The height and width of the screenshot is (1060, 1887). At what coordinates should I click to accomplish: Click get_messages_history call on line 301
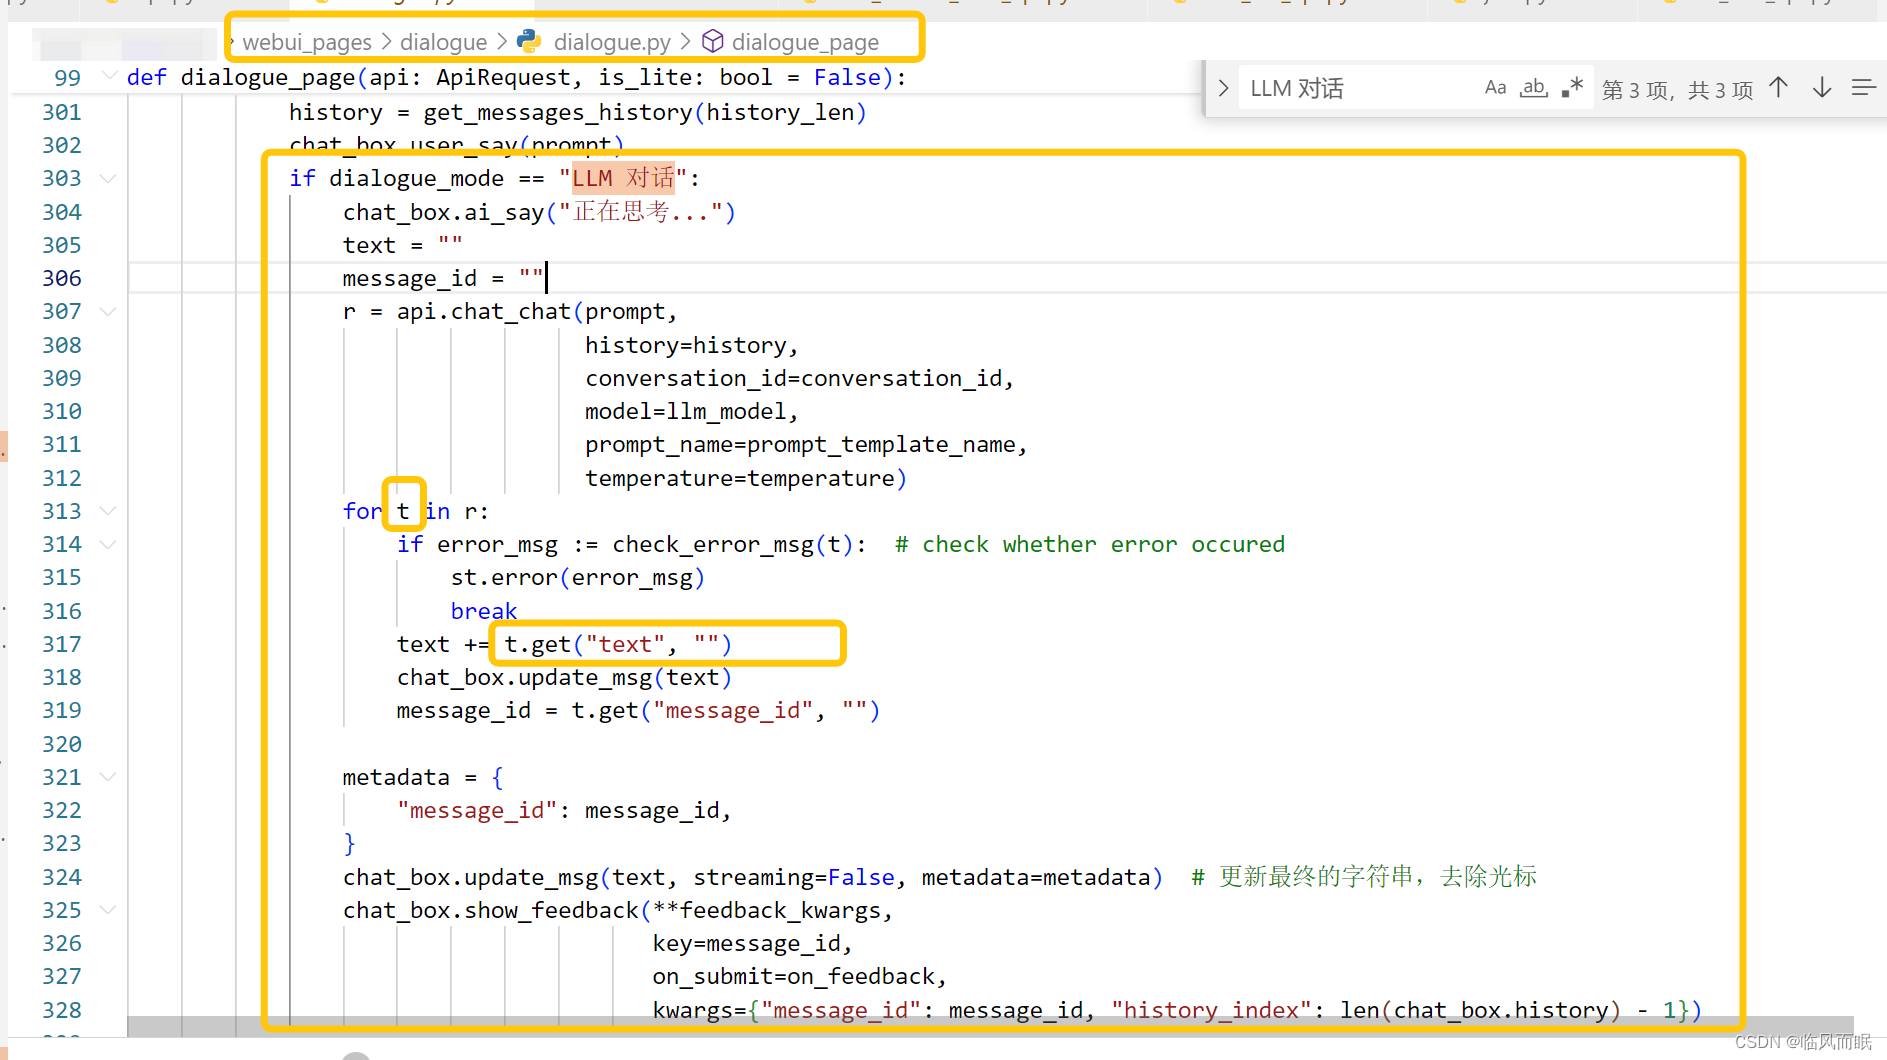point(645,112)
